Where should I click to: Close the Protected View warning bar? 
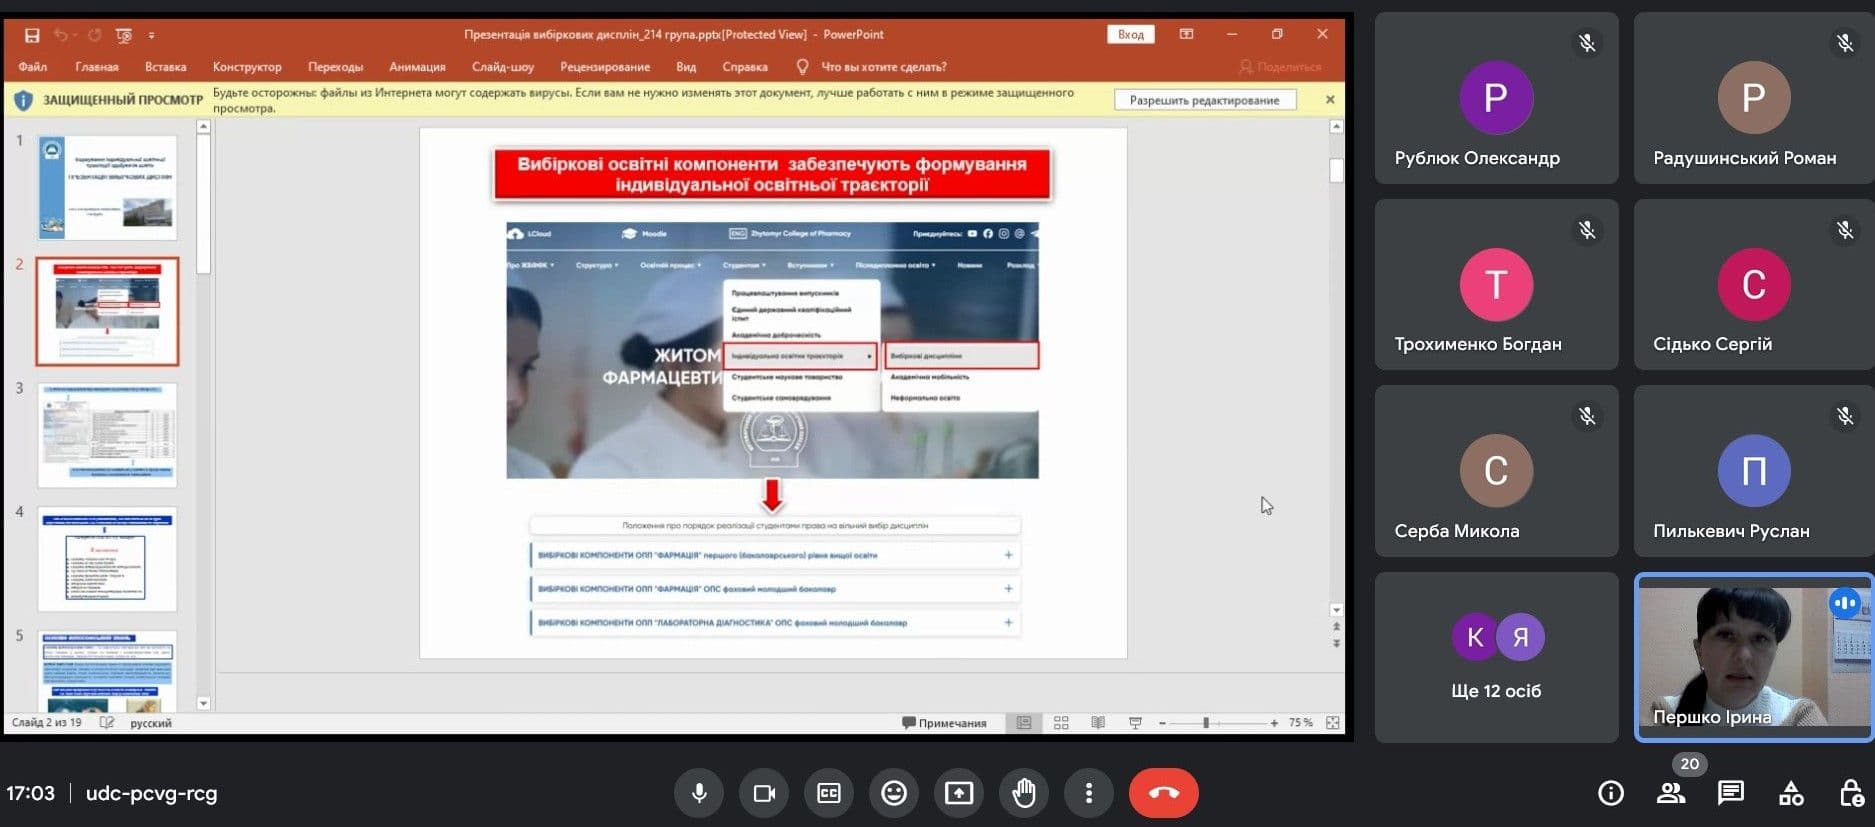[x=1330, y=100]
